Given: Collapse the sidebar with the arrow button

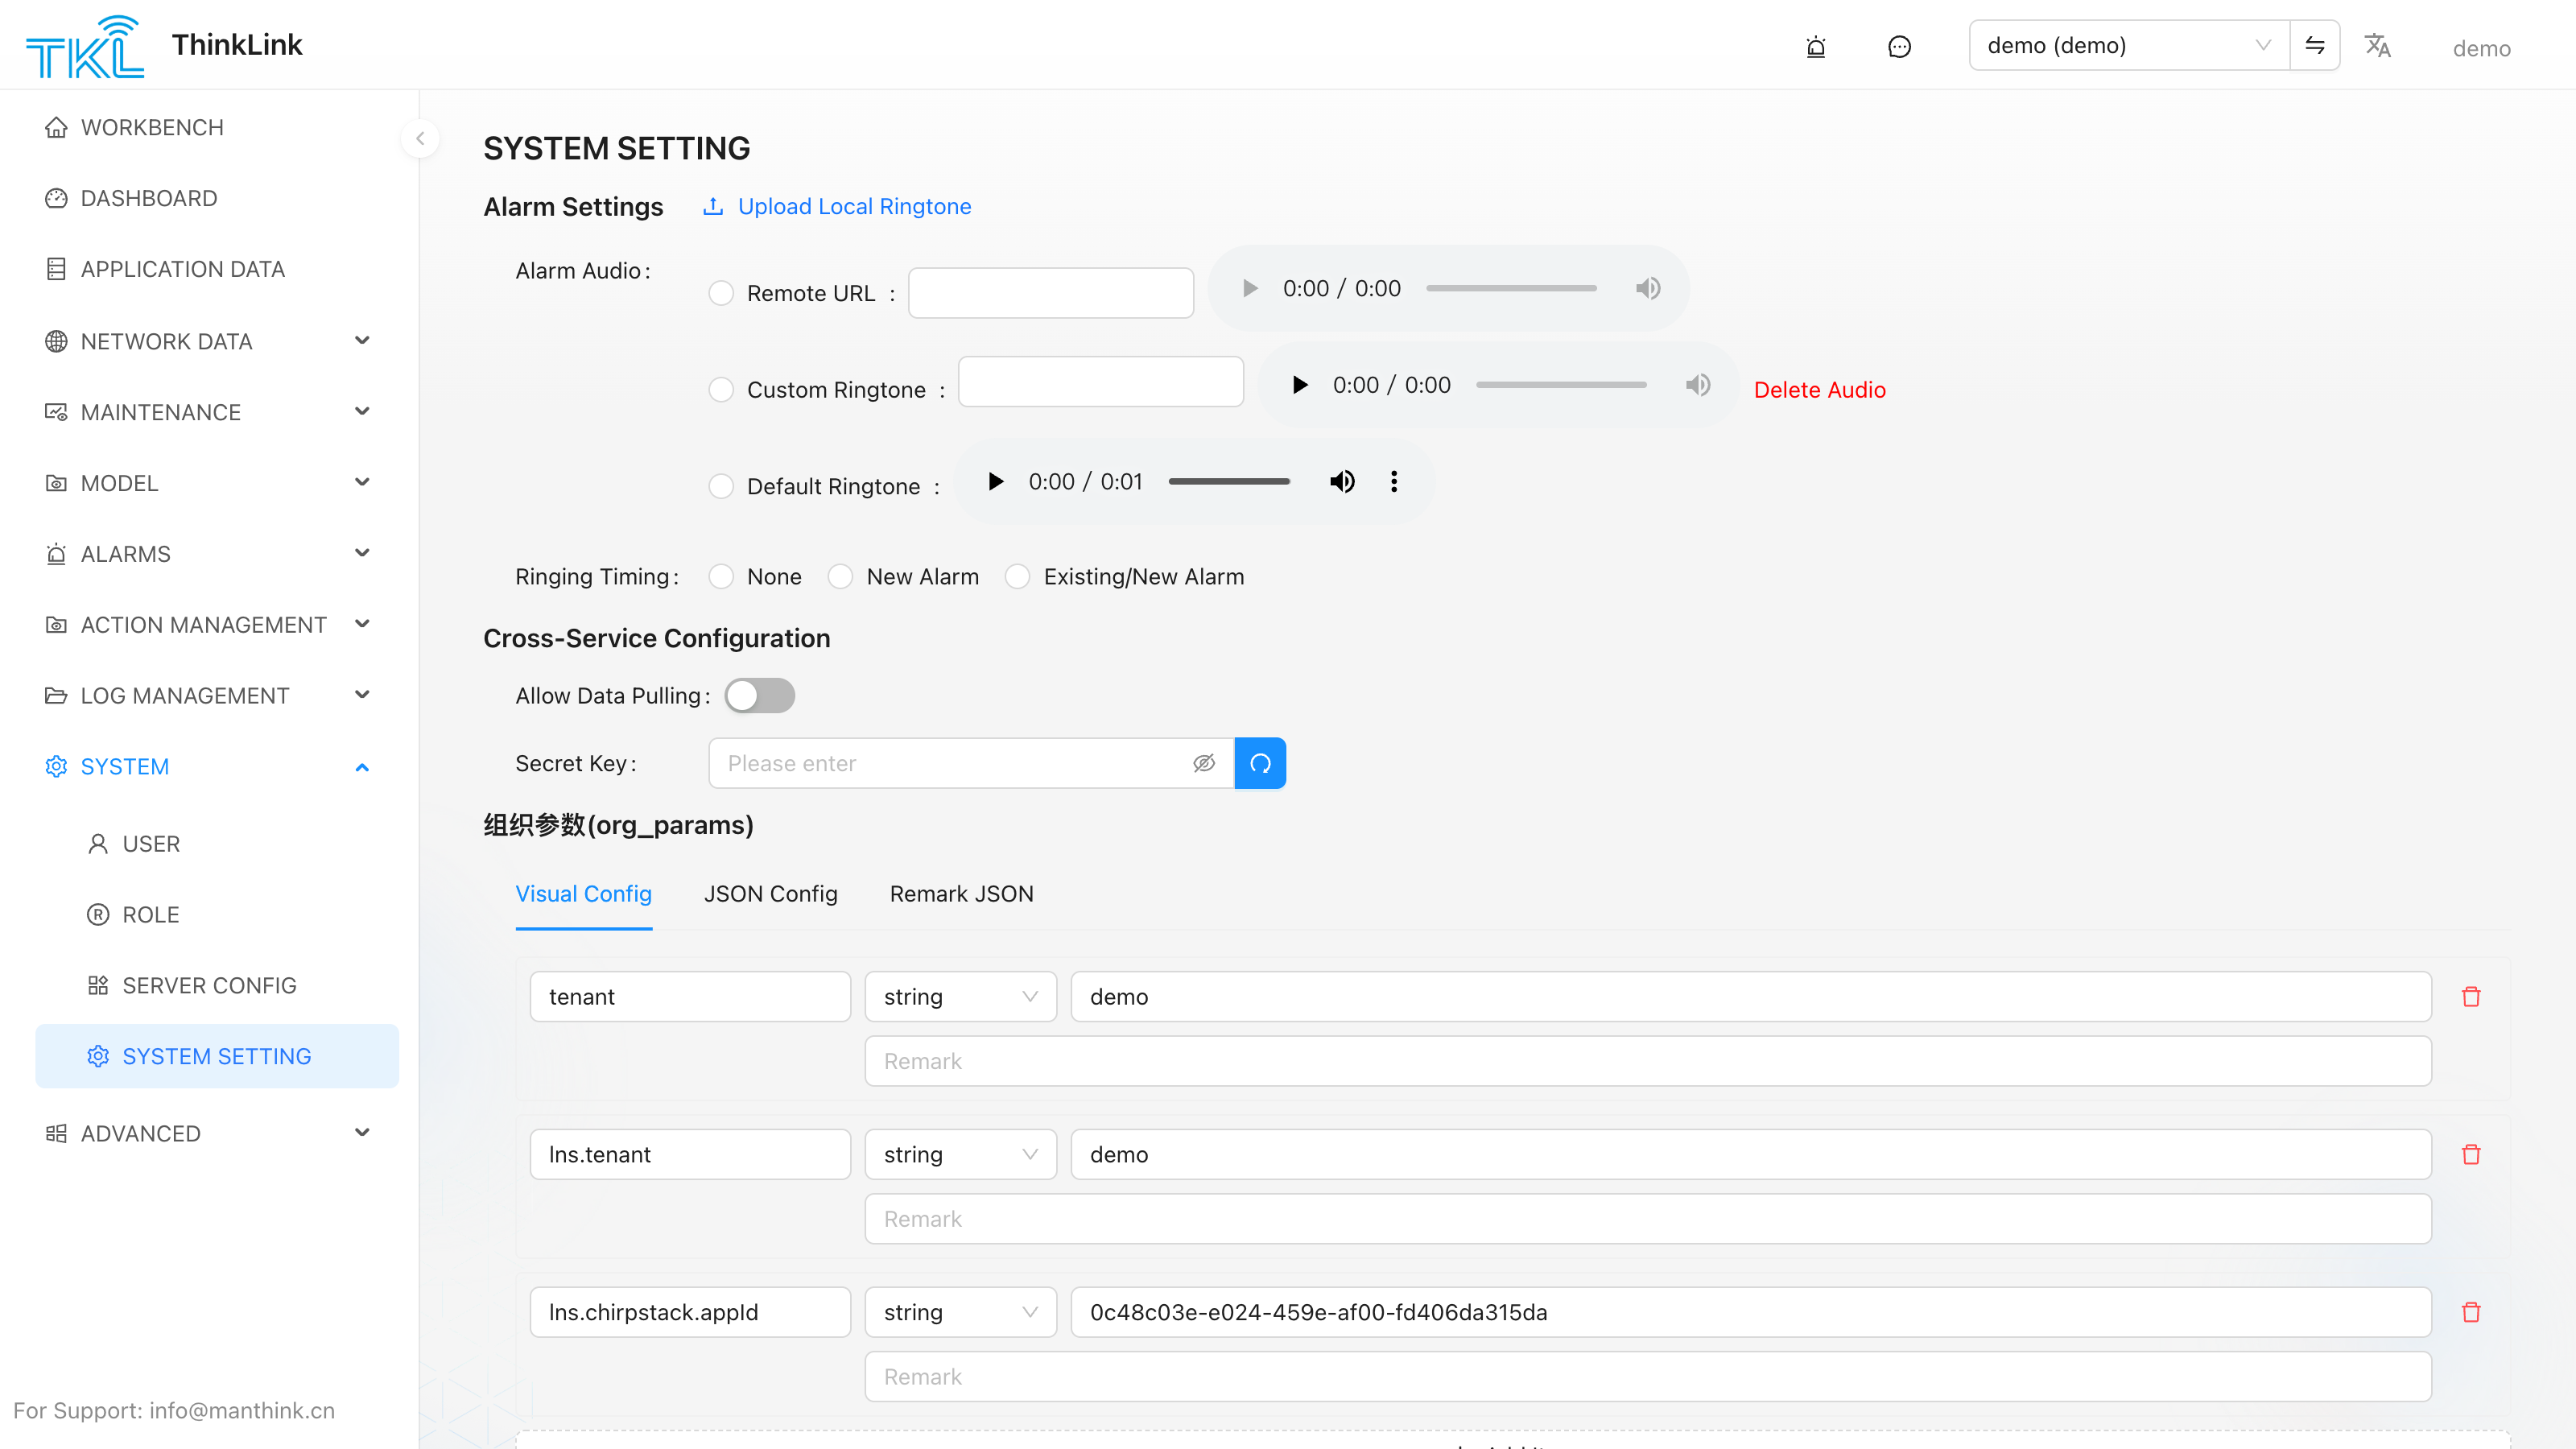Looking at the screenshot, I should pyautogui.click(x=420, y=138).
